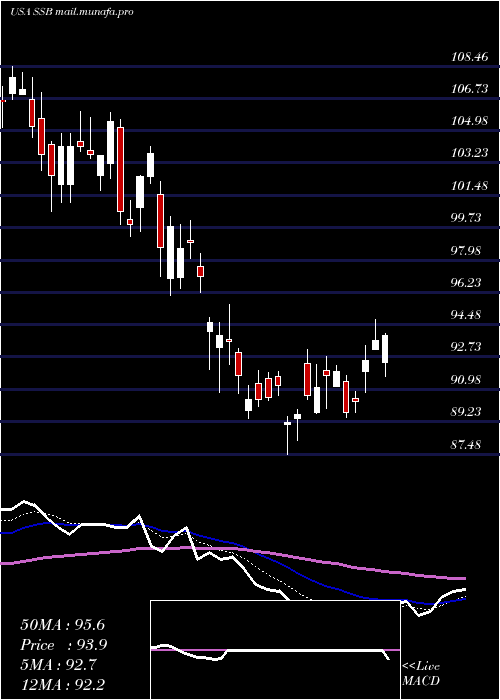Click the 87.48 price label

[466, 444]
